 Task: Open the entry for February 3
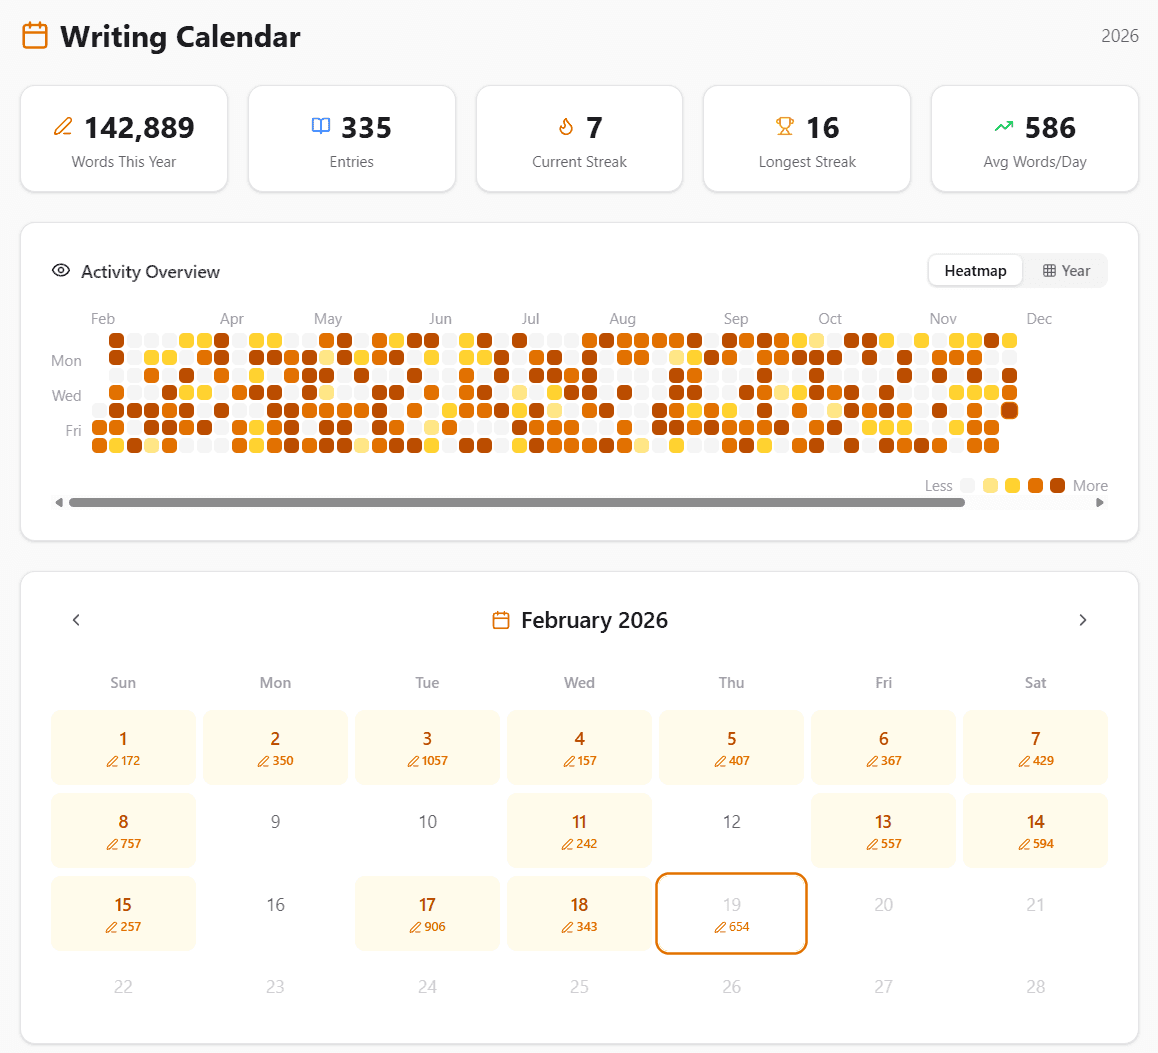pyautogui.click(x=427, y=747)
